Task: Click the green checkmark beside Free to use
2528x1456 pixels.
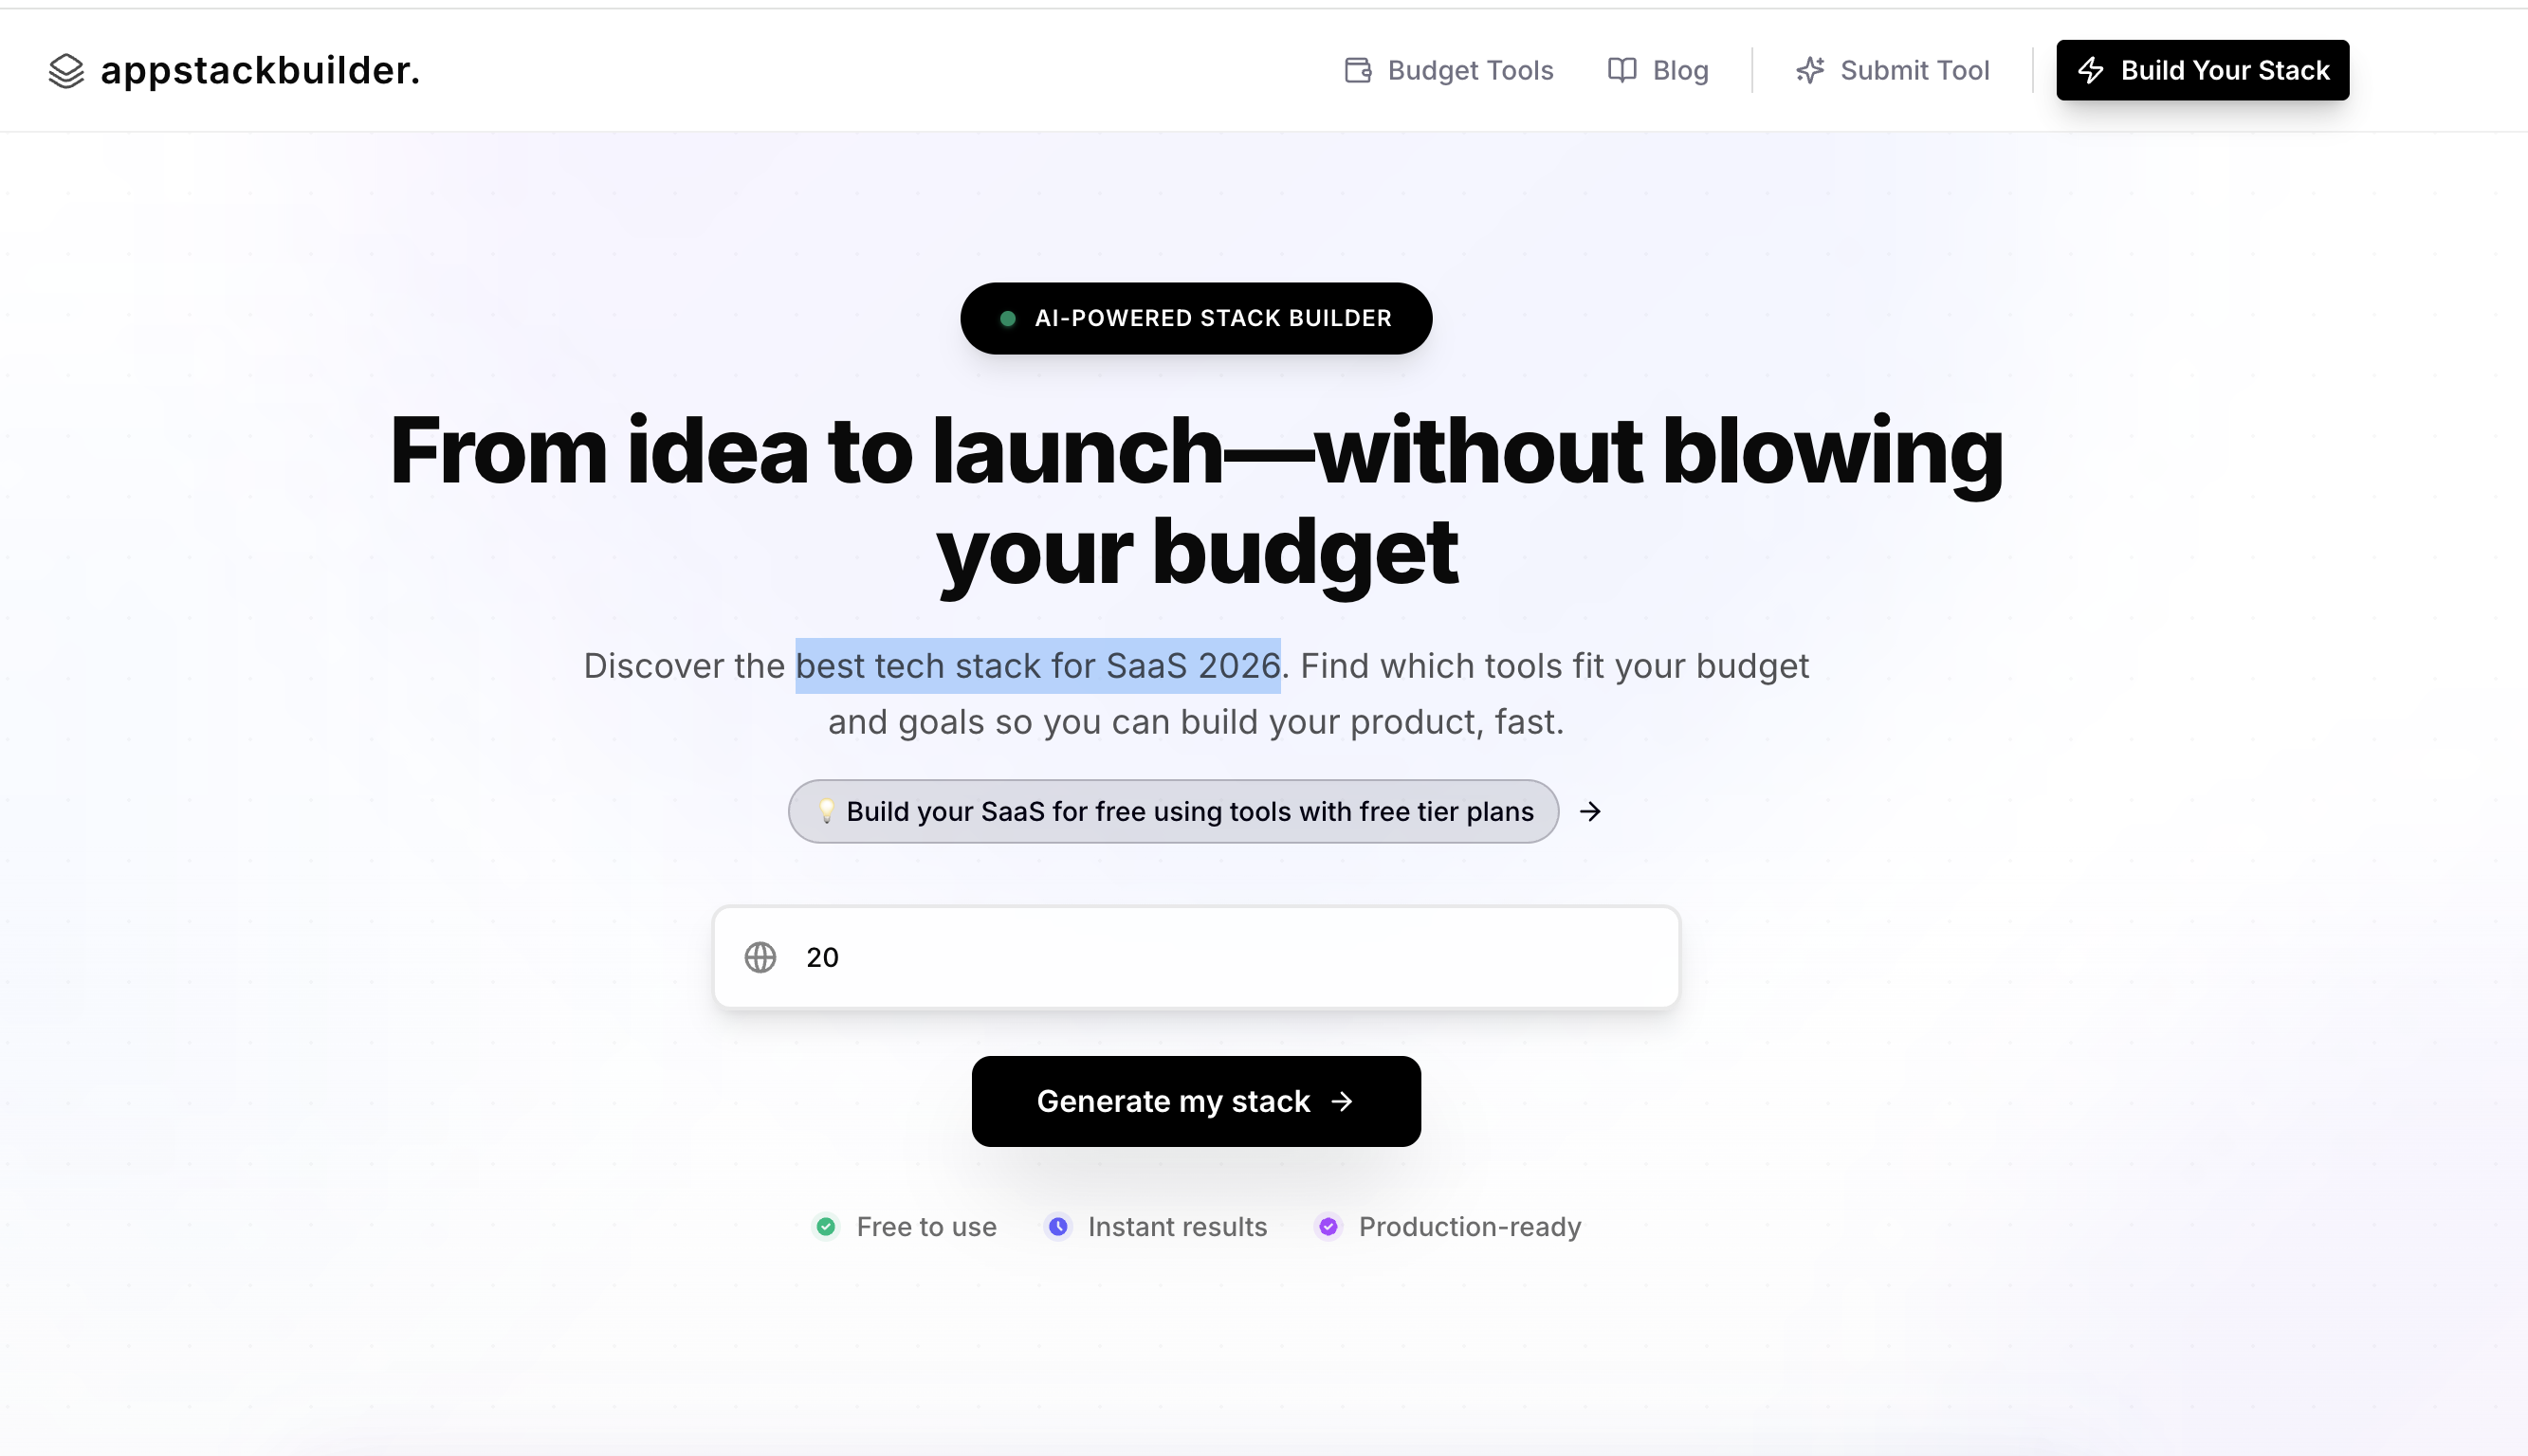Action: pos(826,1226)
